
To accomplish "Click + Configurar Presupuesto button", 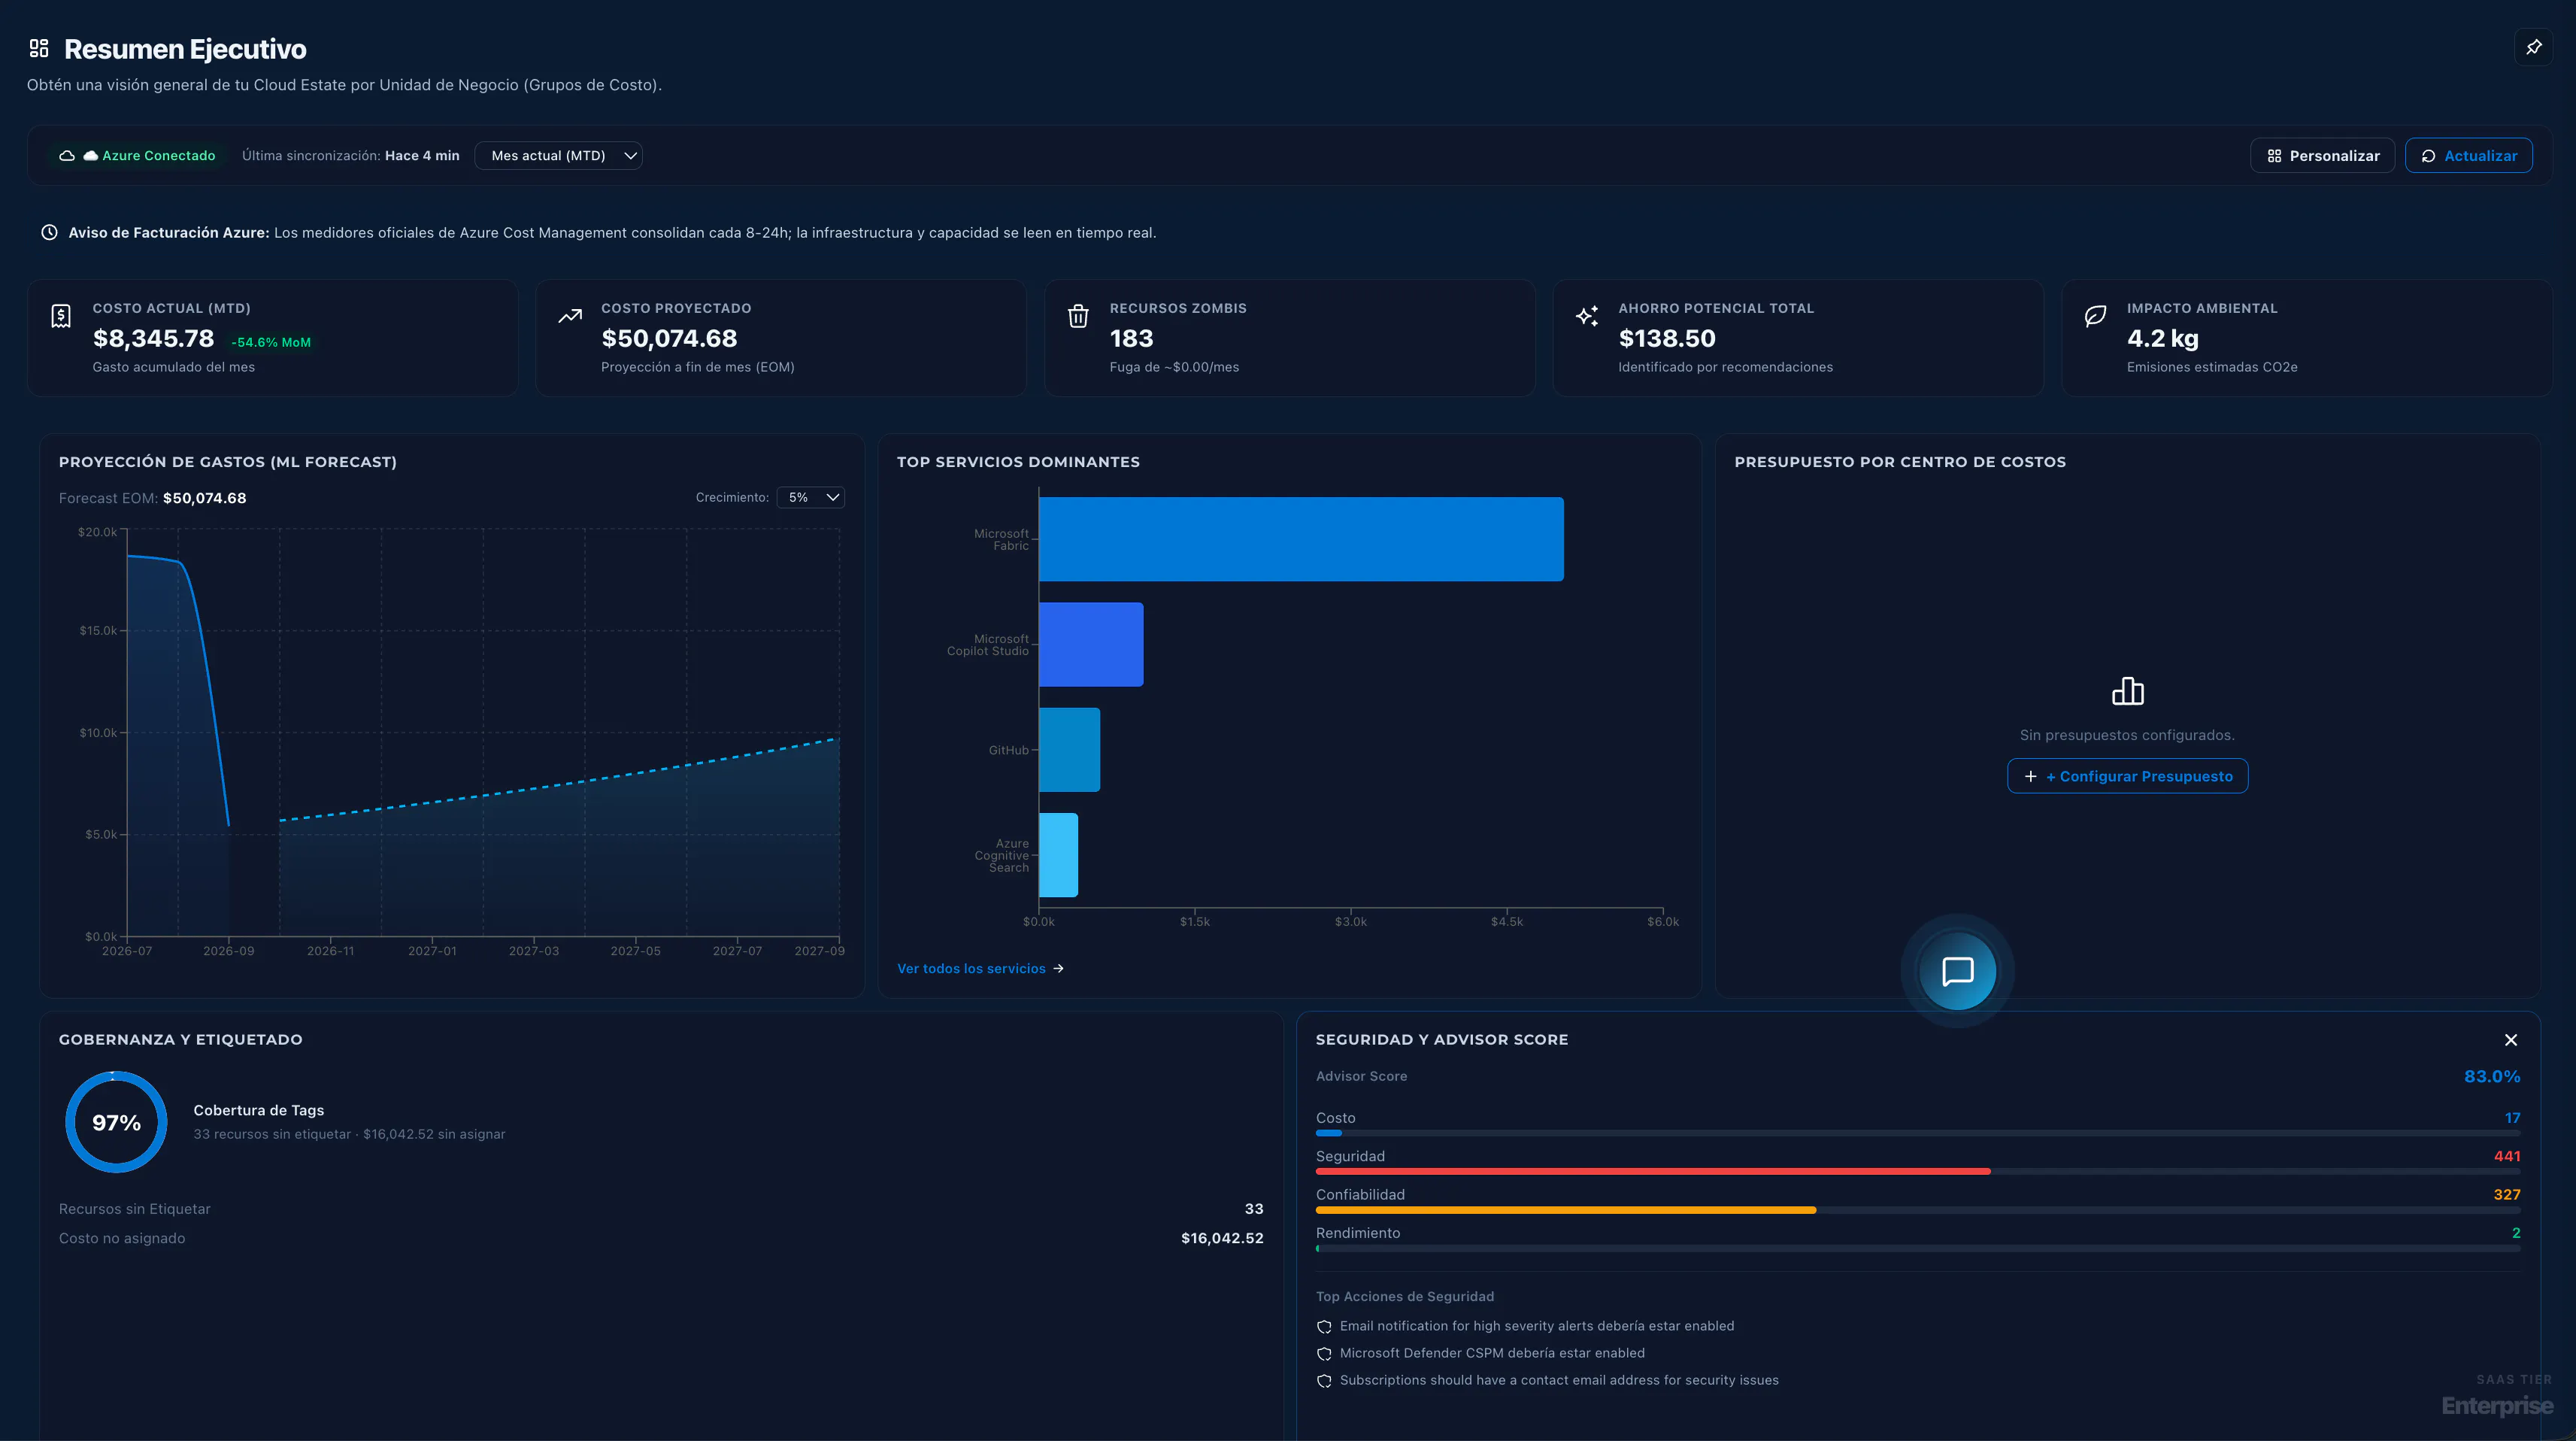I will (2127, 776).
